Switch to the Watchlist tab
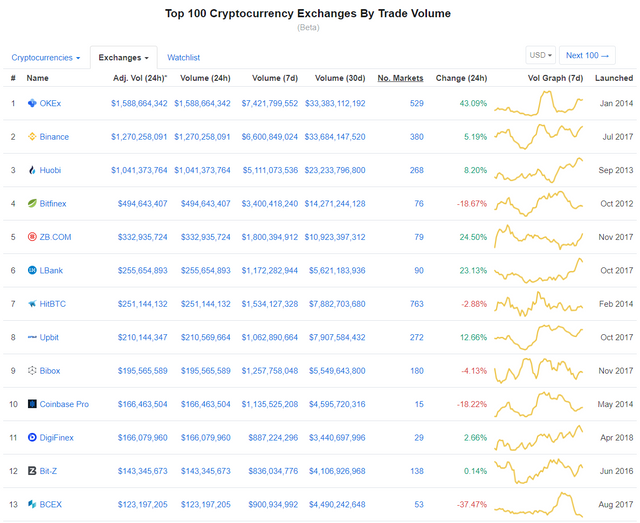Image resolution: width=640 pixels, height=523 pixels. tap(183, 58)
